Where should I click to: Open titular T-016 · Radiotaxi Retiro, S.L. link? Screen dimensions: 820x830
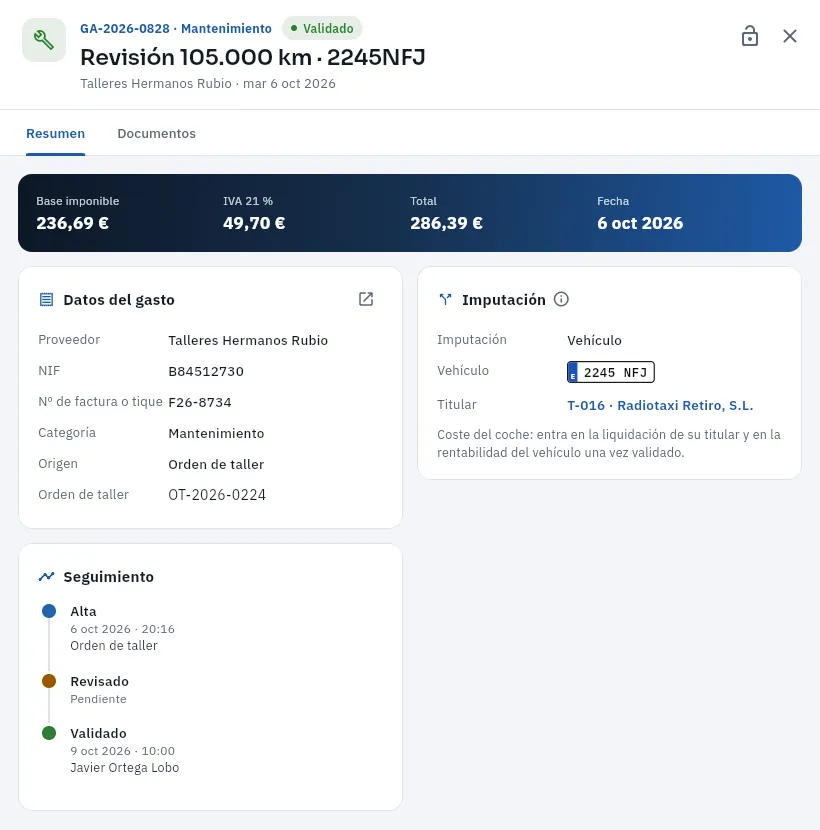point(660,405)
